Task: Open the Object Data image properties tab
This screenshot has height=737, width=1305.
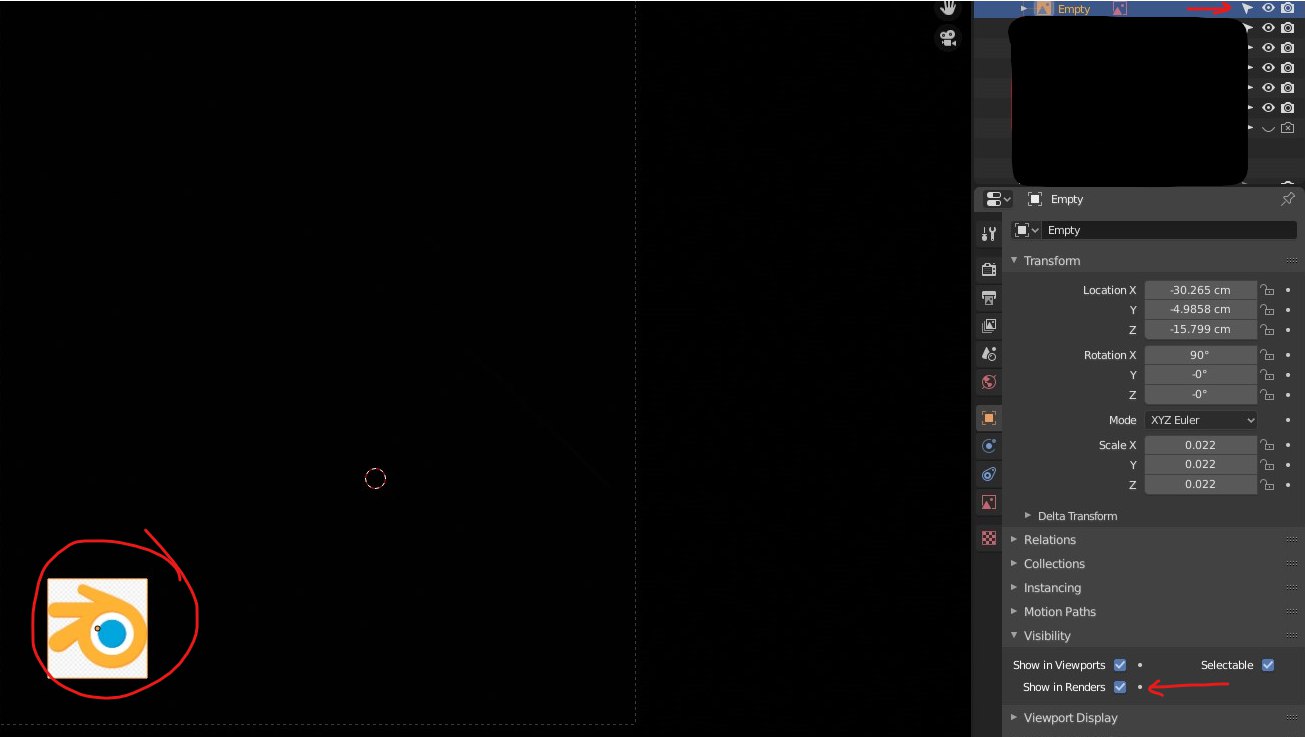Action: pyautogui.click(x=989, y=502)
